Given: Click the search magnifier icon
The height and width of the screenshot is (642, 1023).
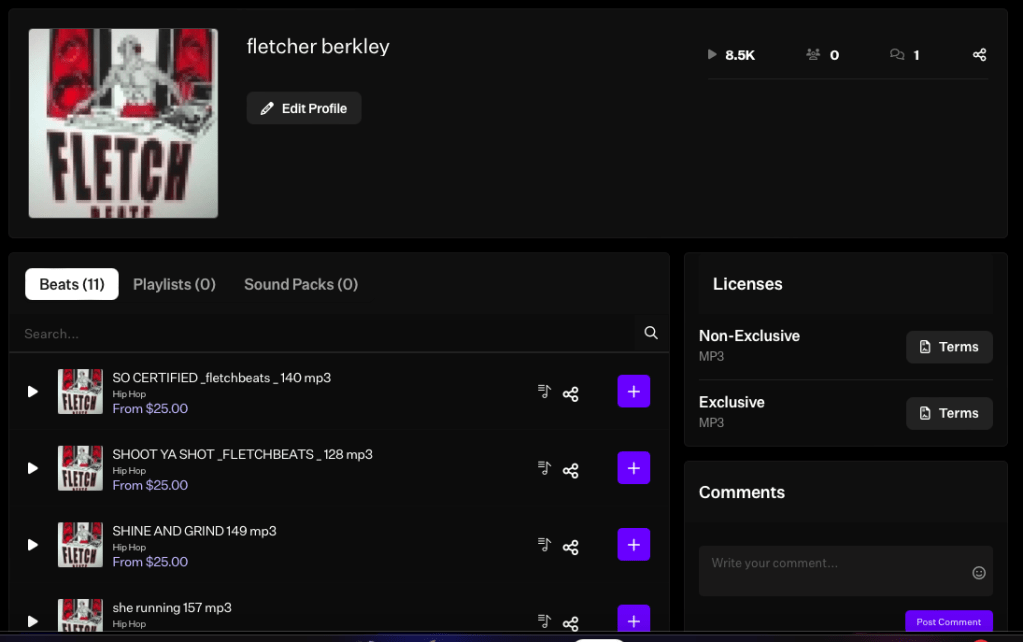Looking at the screenshot, I should tap(651, 333).
